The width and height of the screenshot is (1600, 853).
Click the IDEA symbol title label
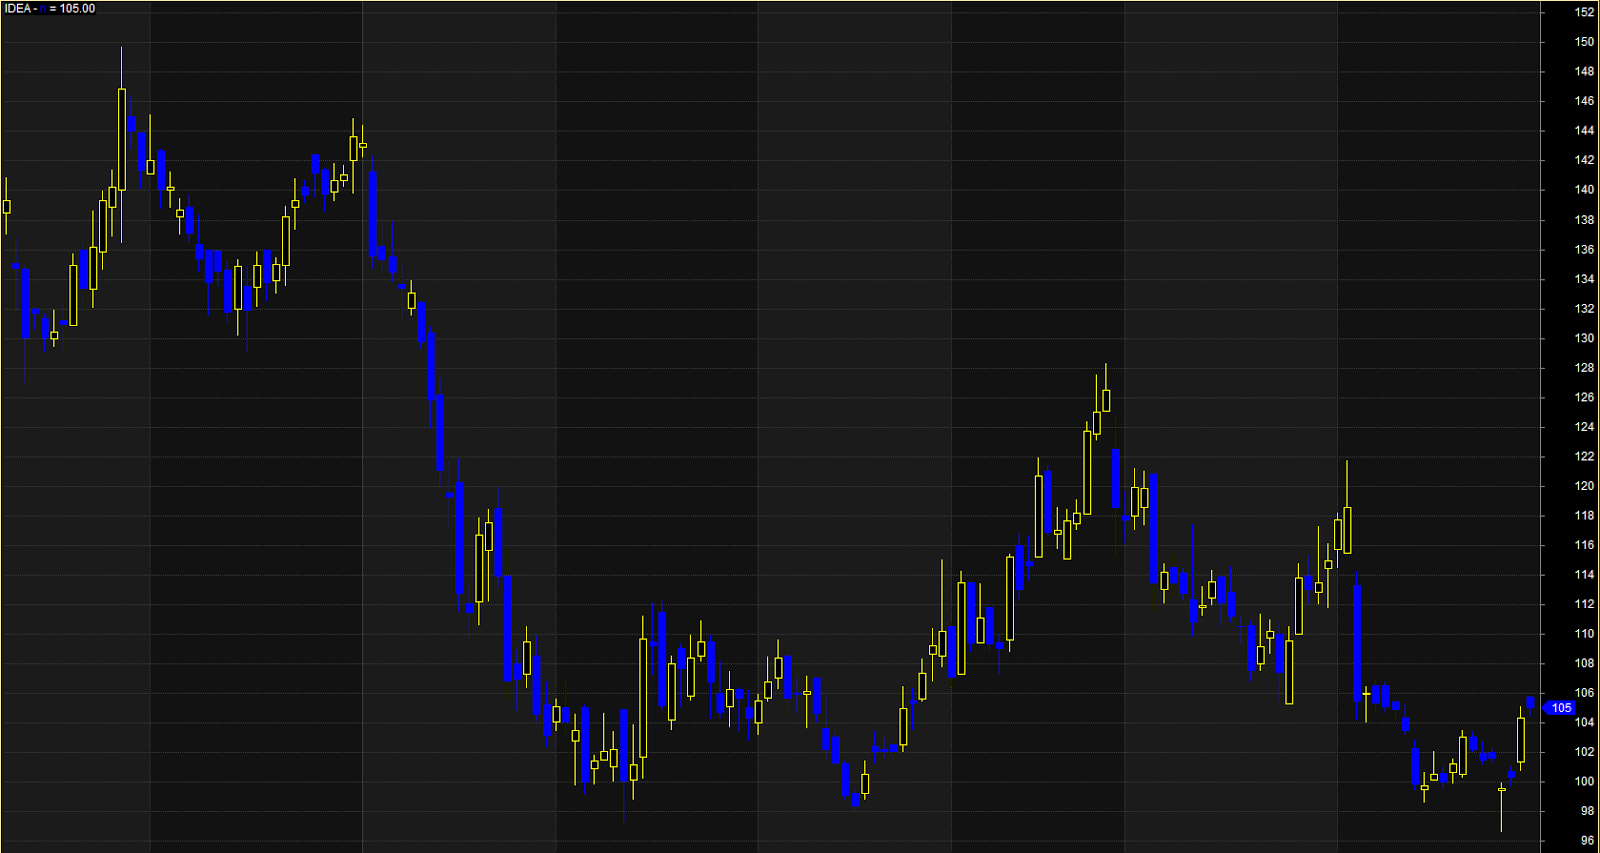(50, 9)
